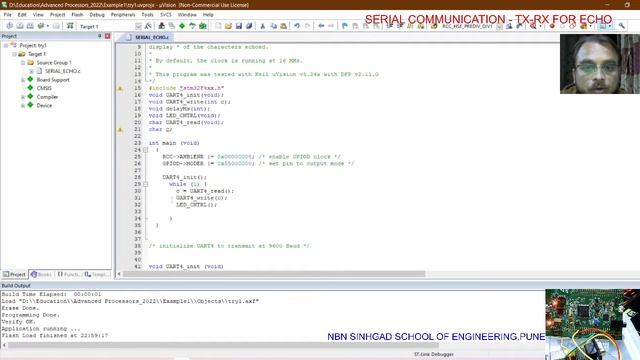Select Board Support in the project tree
The width and height of the screenshot is (640, 360).
pos(53,80)
